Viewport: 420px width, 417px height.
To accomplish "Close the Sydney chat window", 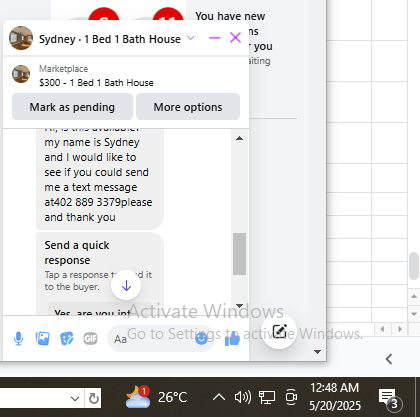I will (x=235, y=38).
